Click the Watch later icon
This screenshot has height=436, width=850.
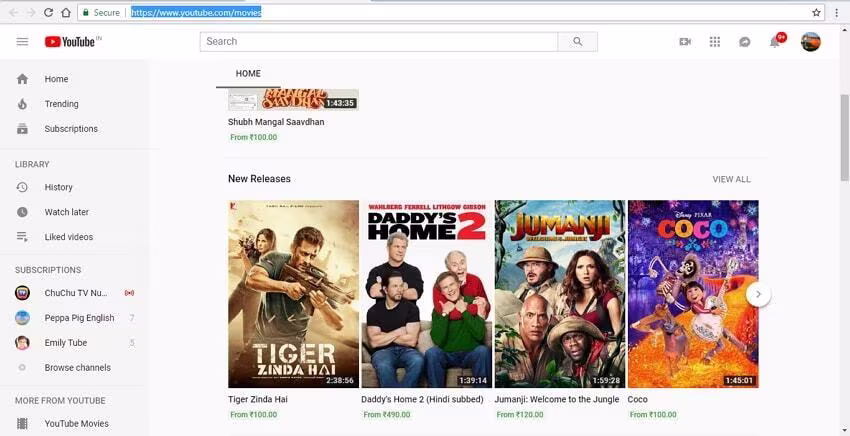coord(22,212)
